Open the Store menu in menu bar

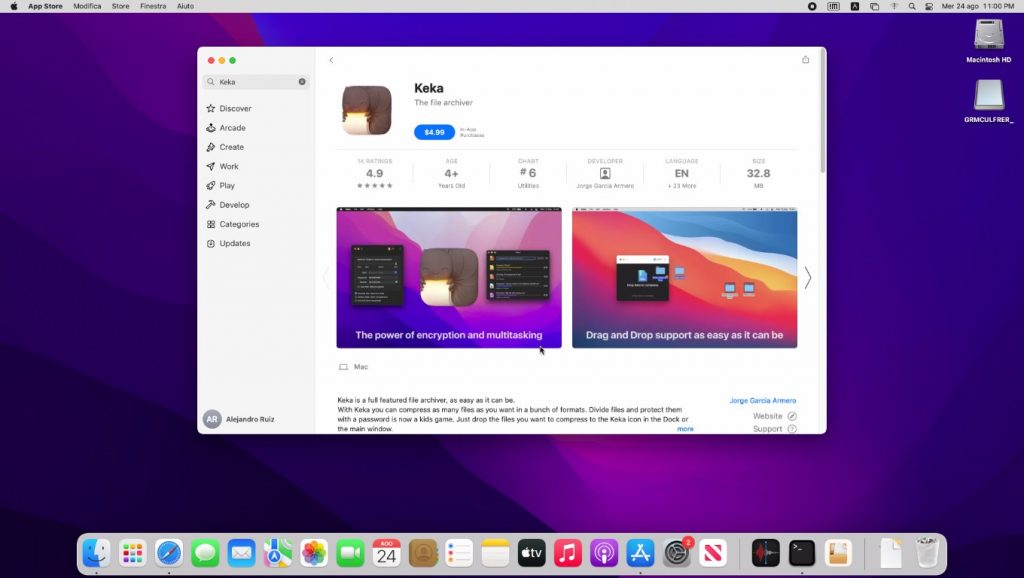coord(120,6)
